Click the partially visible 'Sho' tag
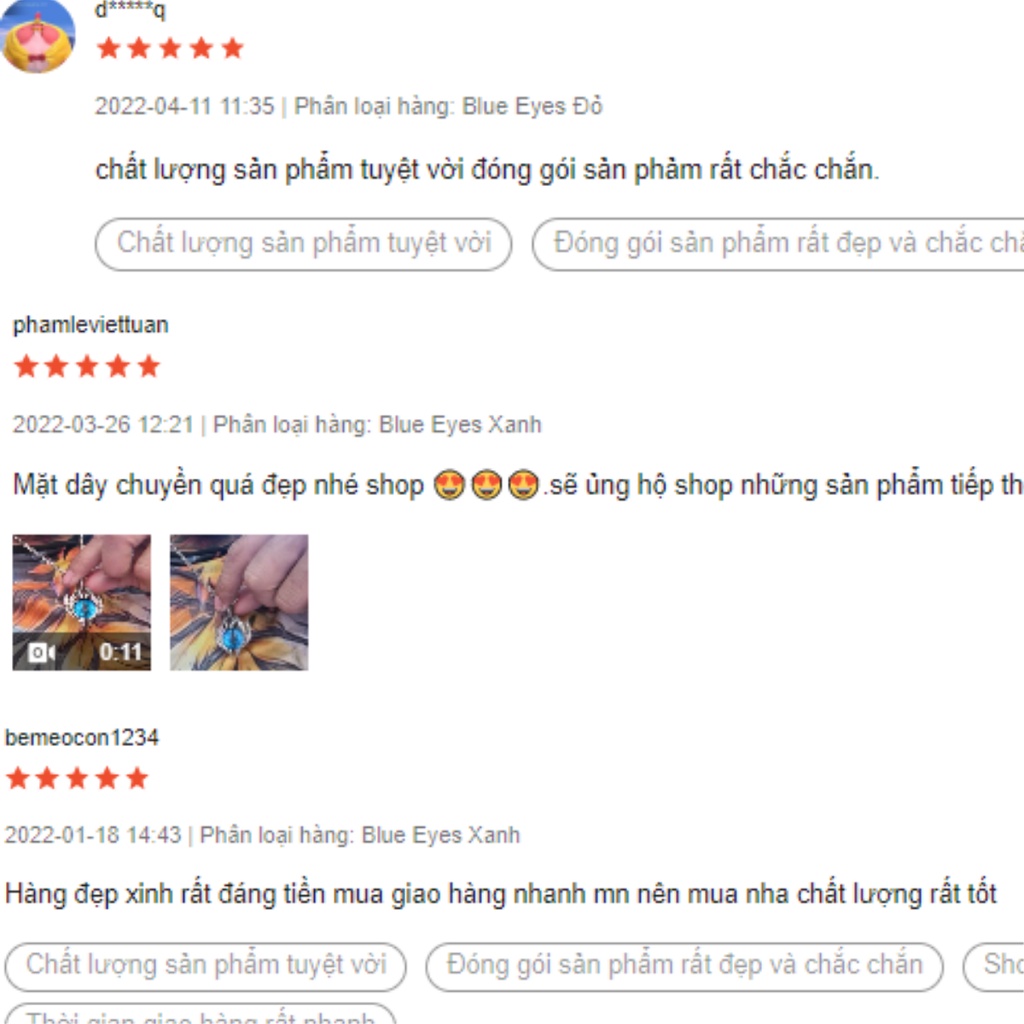This screenshot has width=1024, height=1024. [x=993, y=966]
